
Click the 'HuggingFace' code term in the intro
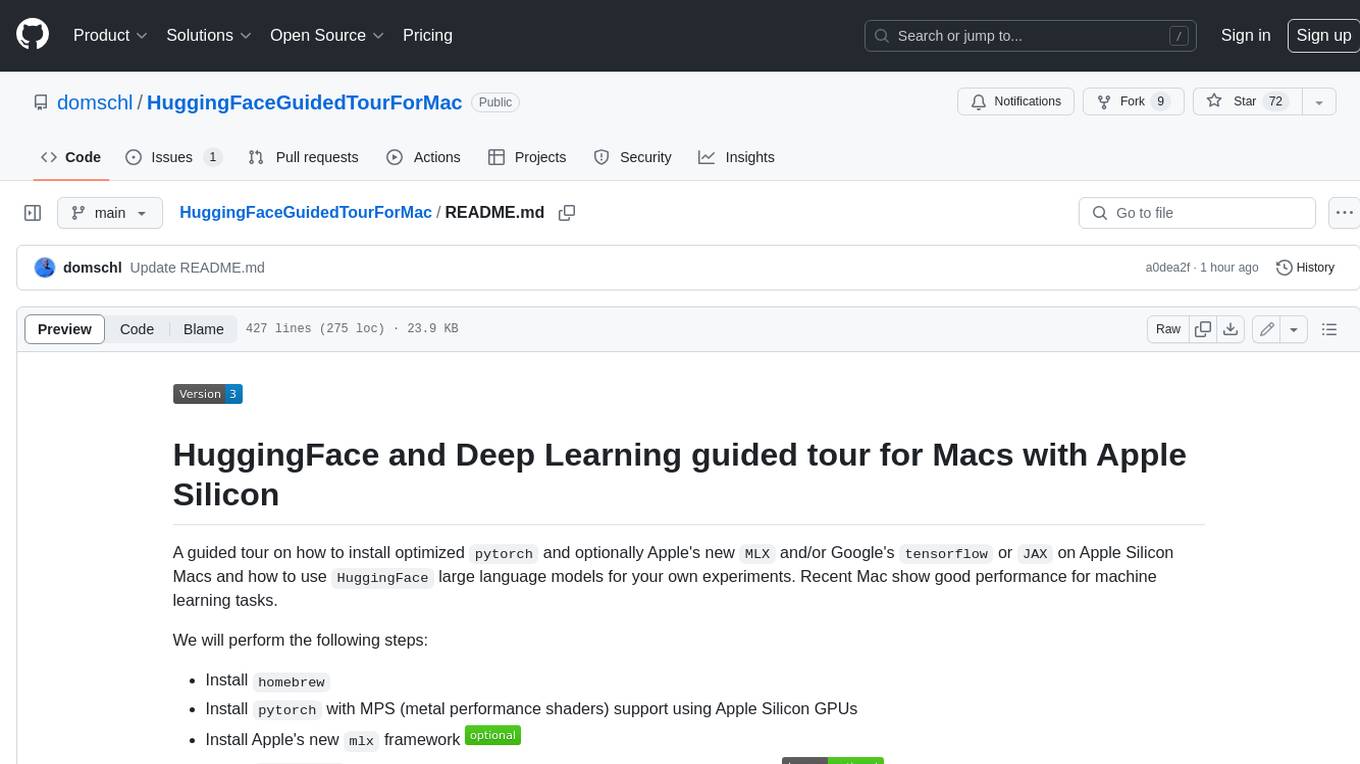coord(383,577)
